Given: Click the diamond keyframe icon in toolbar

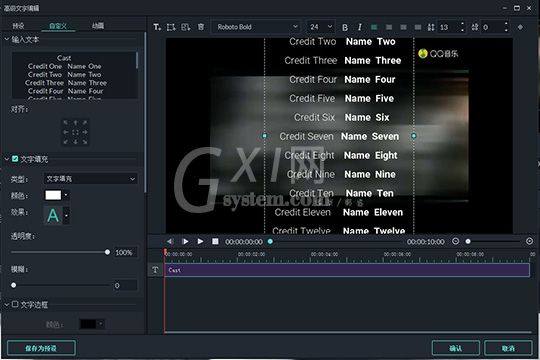Looking at the screenshot, I should click(x=520, y=27).
